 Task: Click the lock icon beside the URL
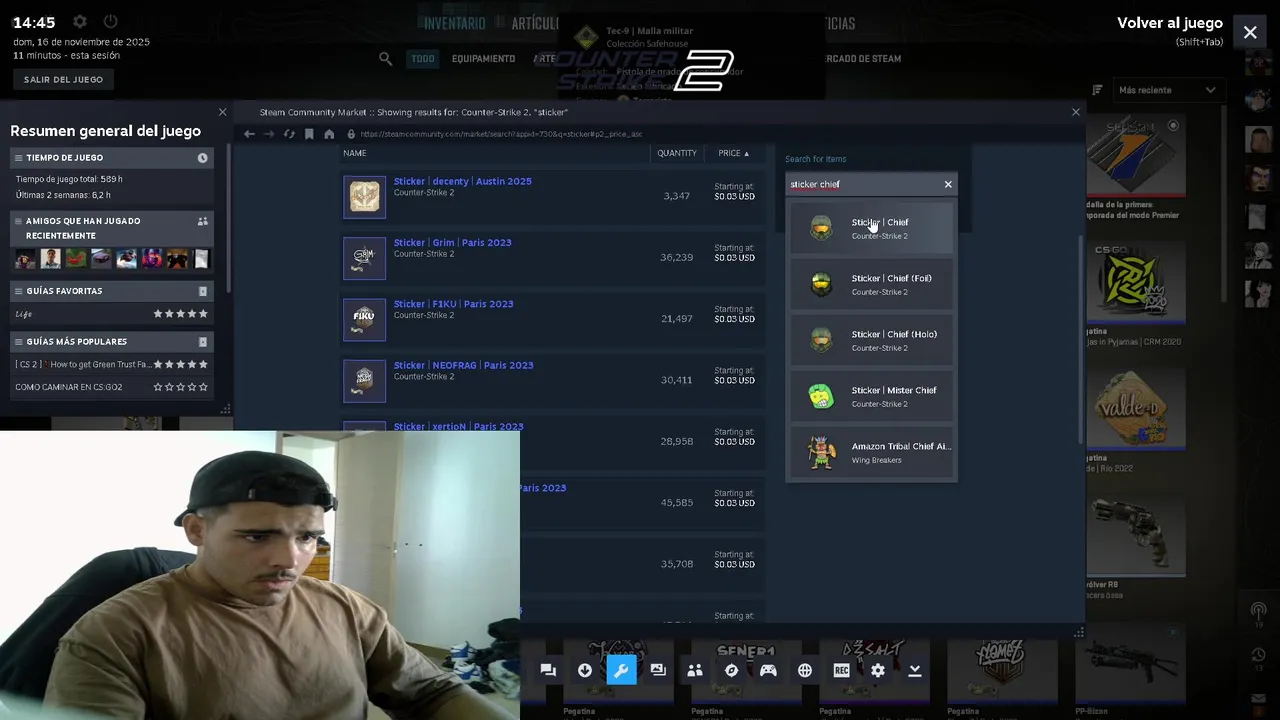coord(351,134)
